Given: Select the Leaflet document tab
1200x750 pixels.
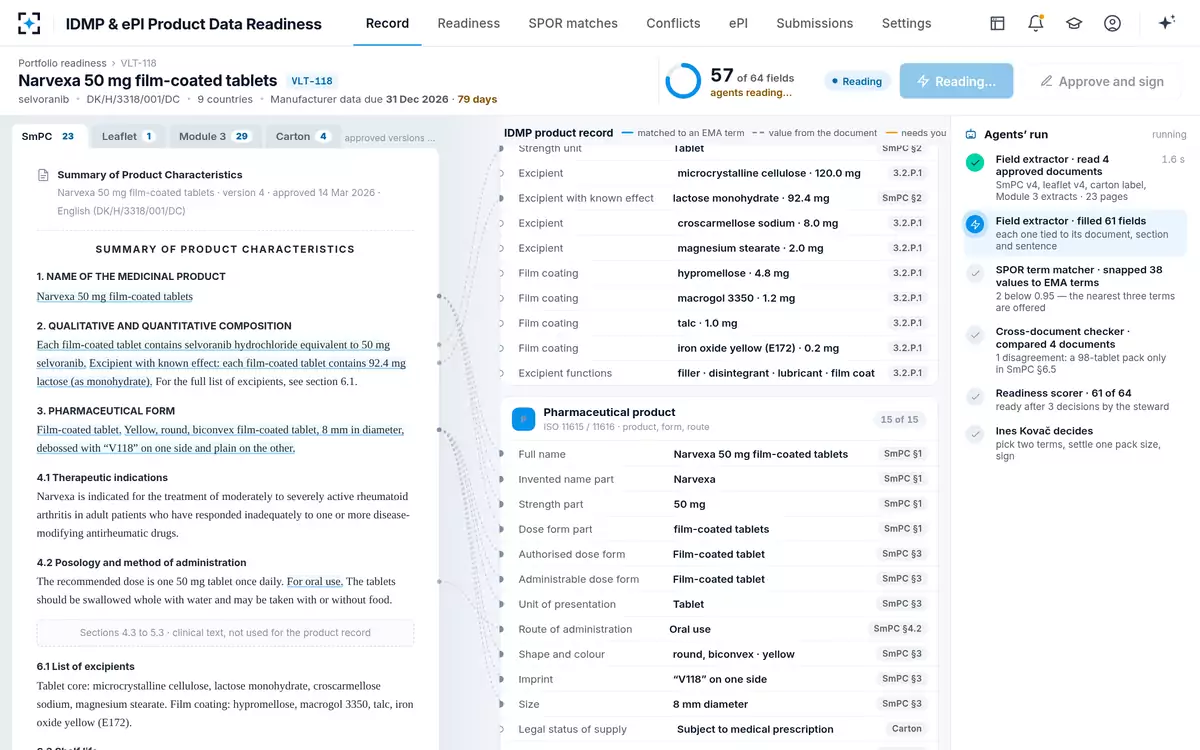Looking at the screenshot, I should [x=128, y=136].
